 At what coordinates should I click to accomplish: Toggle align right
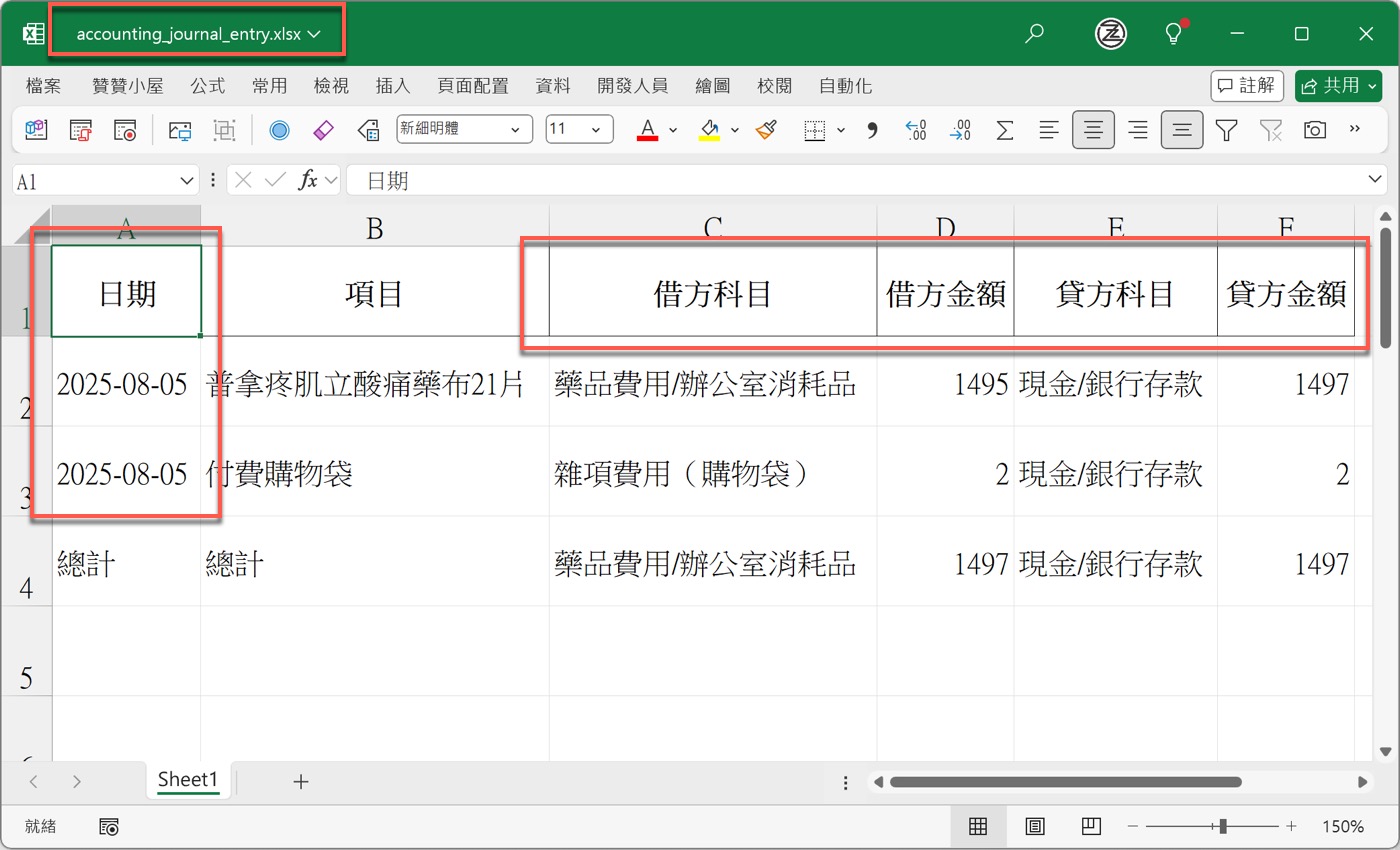click(x=1138, y=129)
